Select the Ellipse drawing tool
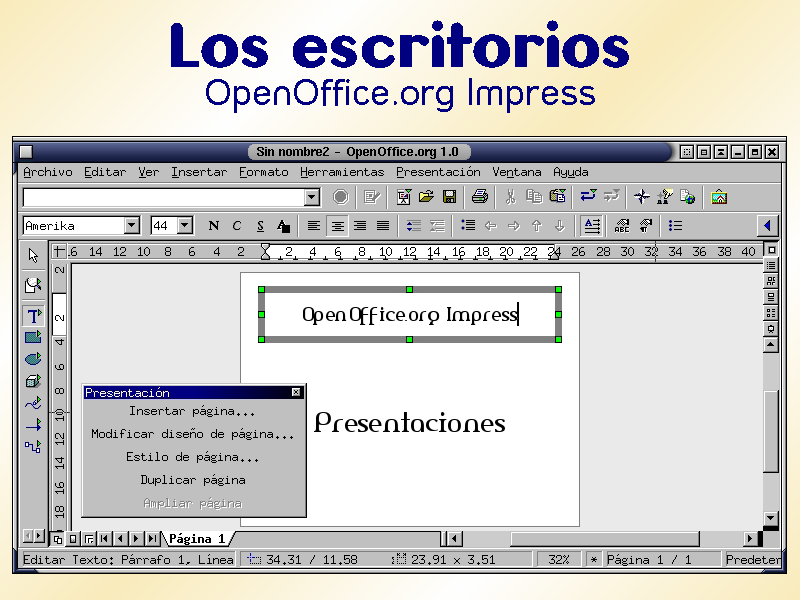The height and width of the screenshot is (600, 800). pyautogui.click(x=33, y=359)
